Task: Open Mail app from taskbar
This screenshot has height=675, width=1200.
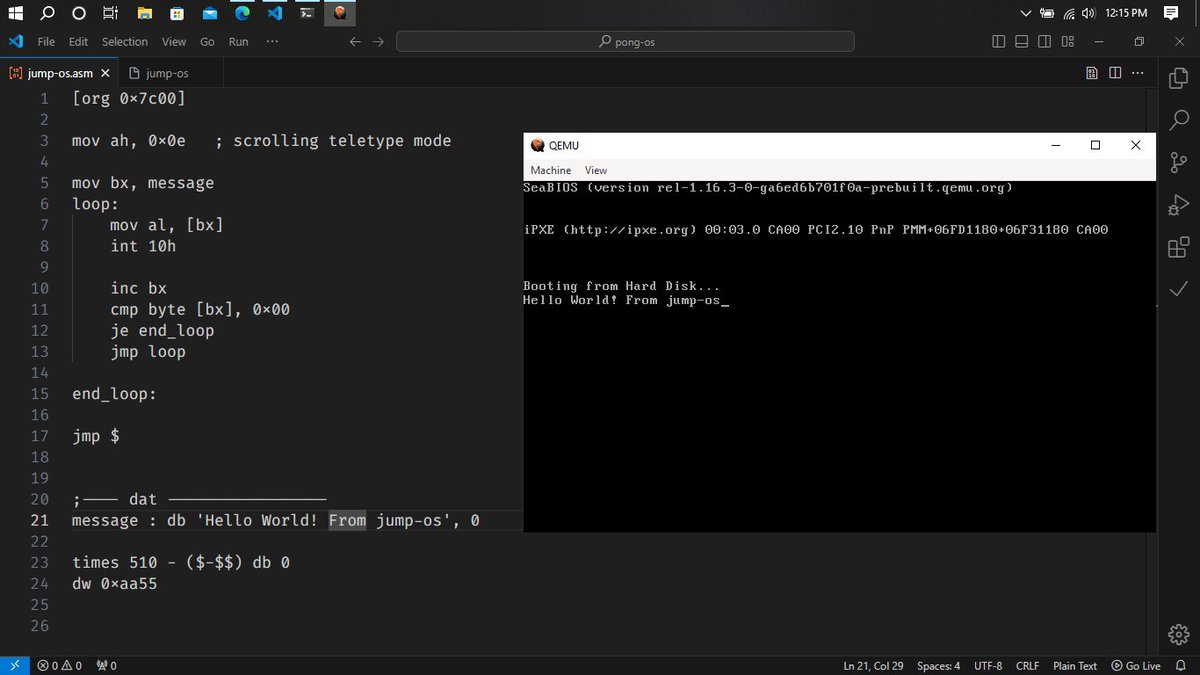Action: point(209,13)
